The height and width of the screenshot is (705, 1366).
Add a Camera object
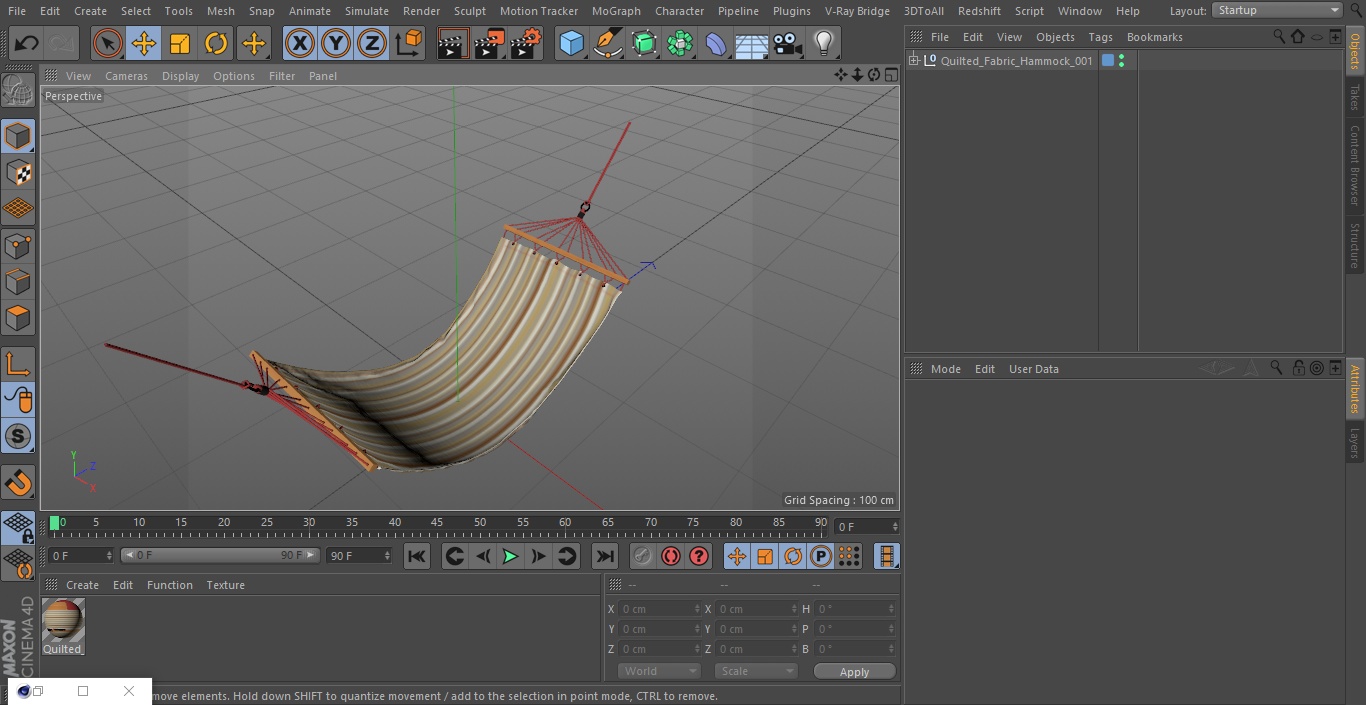[788, 43]
